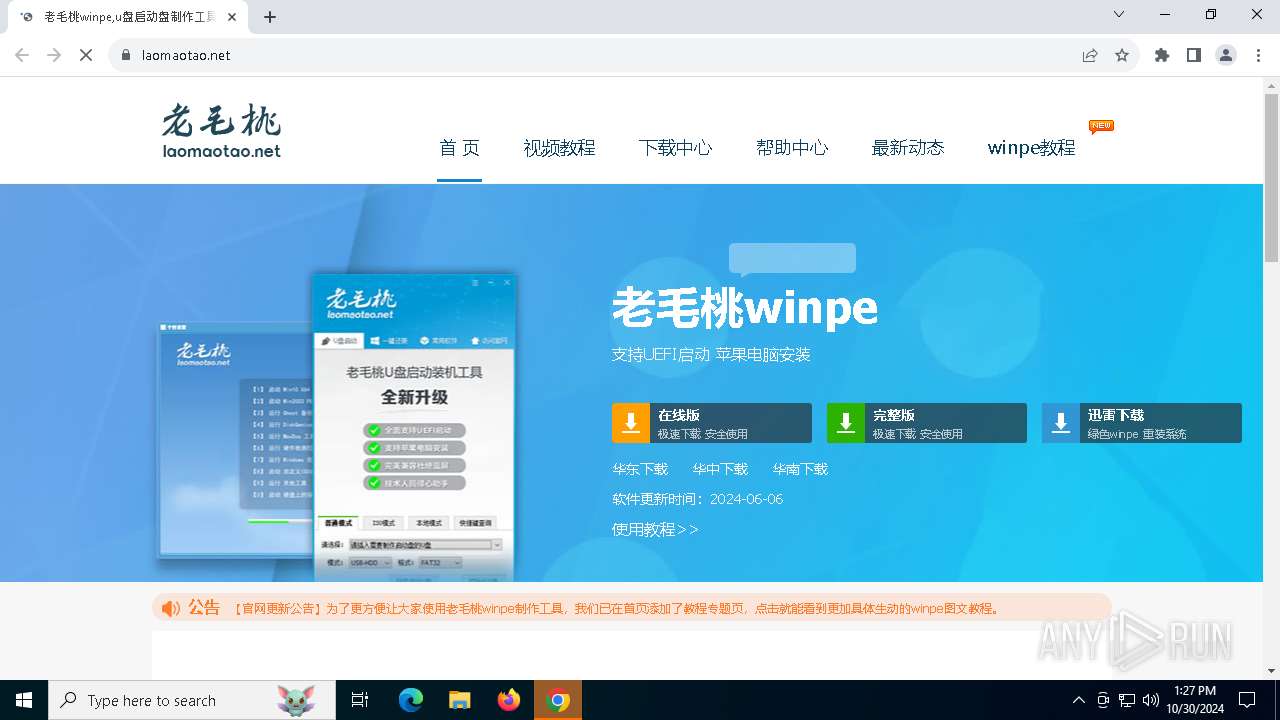Click the network tray icon

click(1127, 700)
